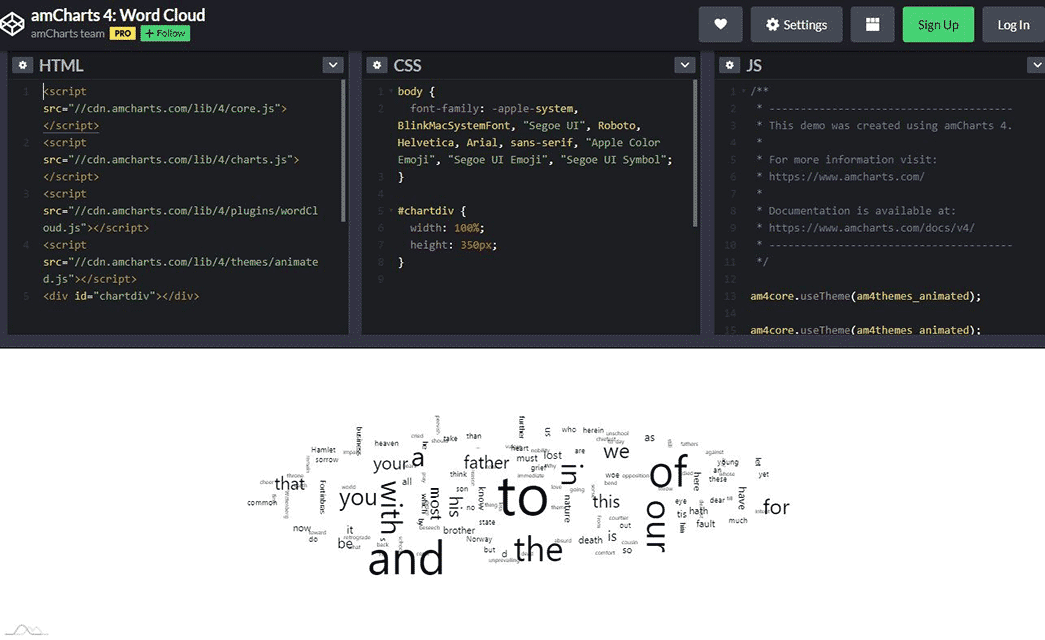Click the word 'that' in the cloud
The width and height of the screenshot is (1045, 640).
pos(289,483)
